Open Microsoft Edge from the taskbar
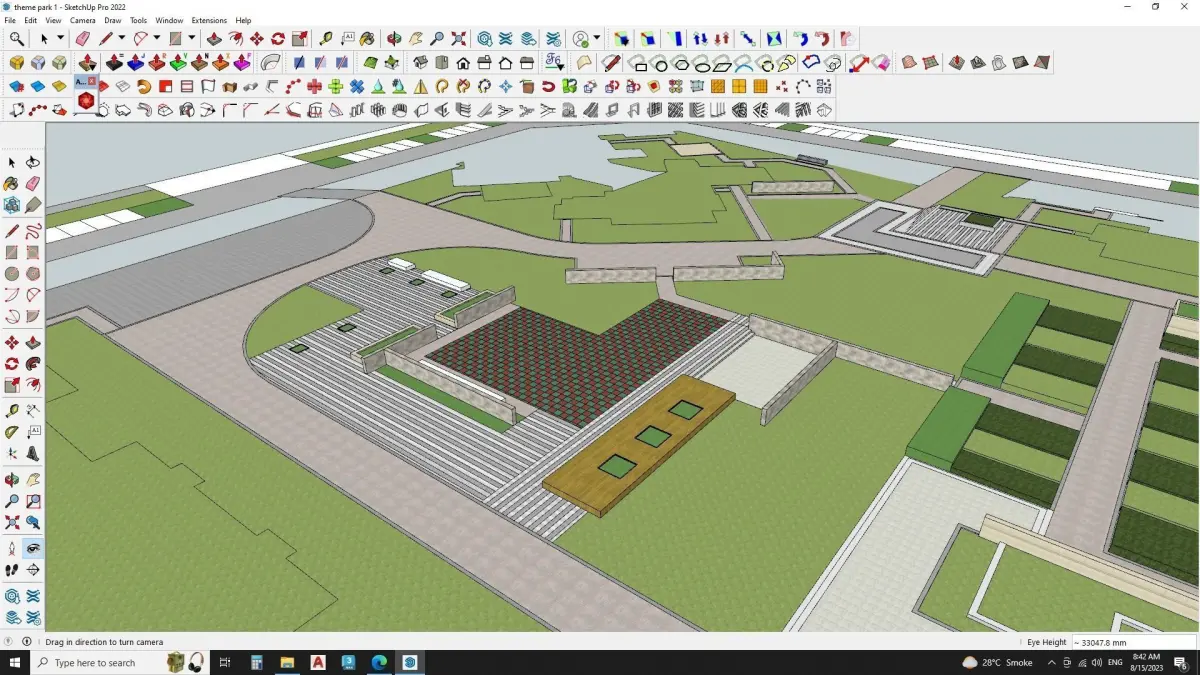Screen dimensions: 1200x675 pos(379,663)
